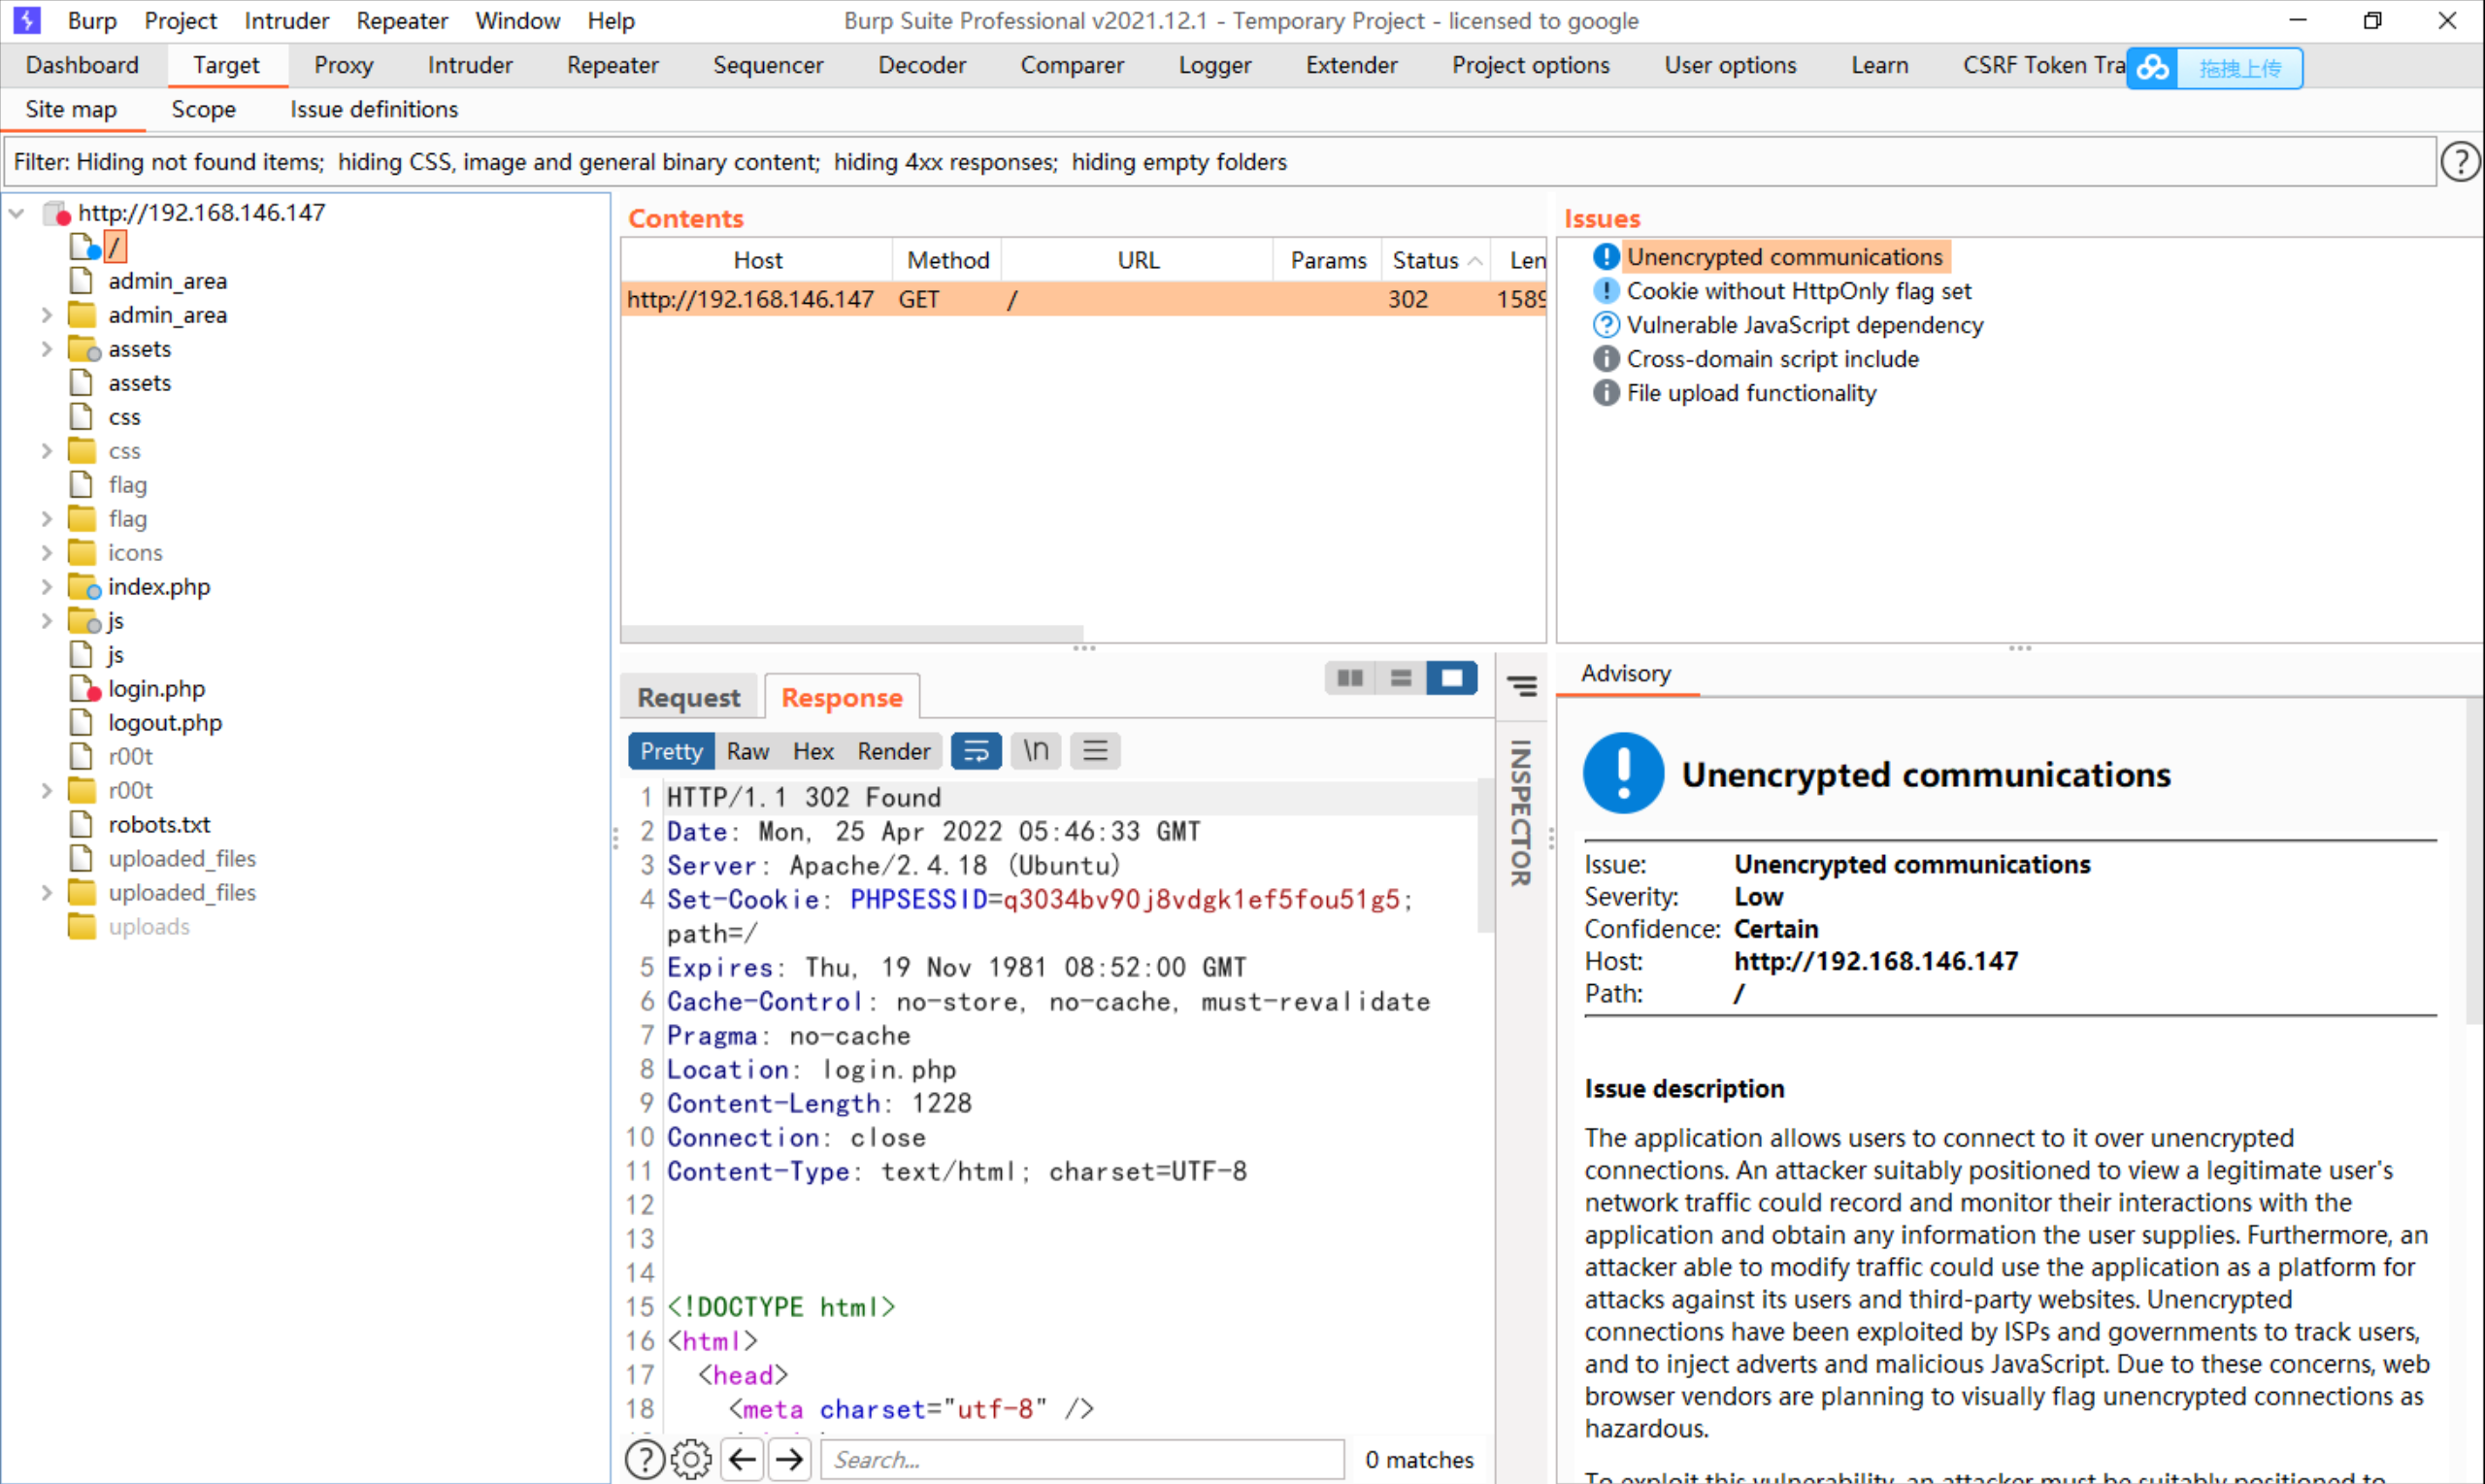Image resolution: width=2485 pixels, height=1484 pixels.
Task: Select logout.php in the site tree
Action: 165,722
